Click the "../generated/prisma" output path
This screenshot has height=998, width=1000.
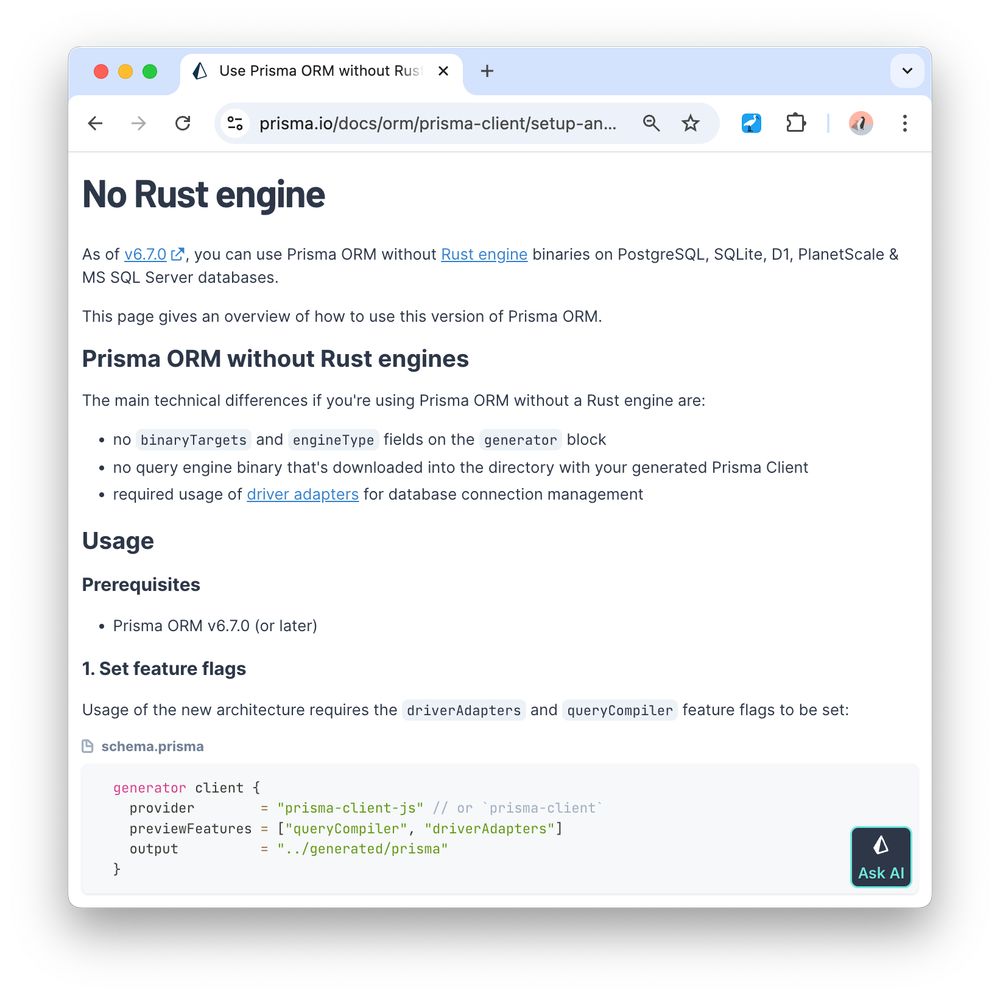362,849
